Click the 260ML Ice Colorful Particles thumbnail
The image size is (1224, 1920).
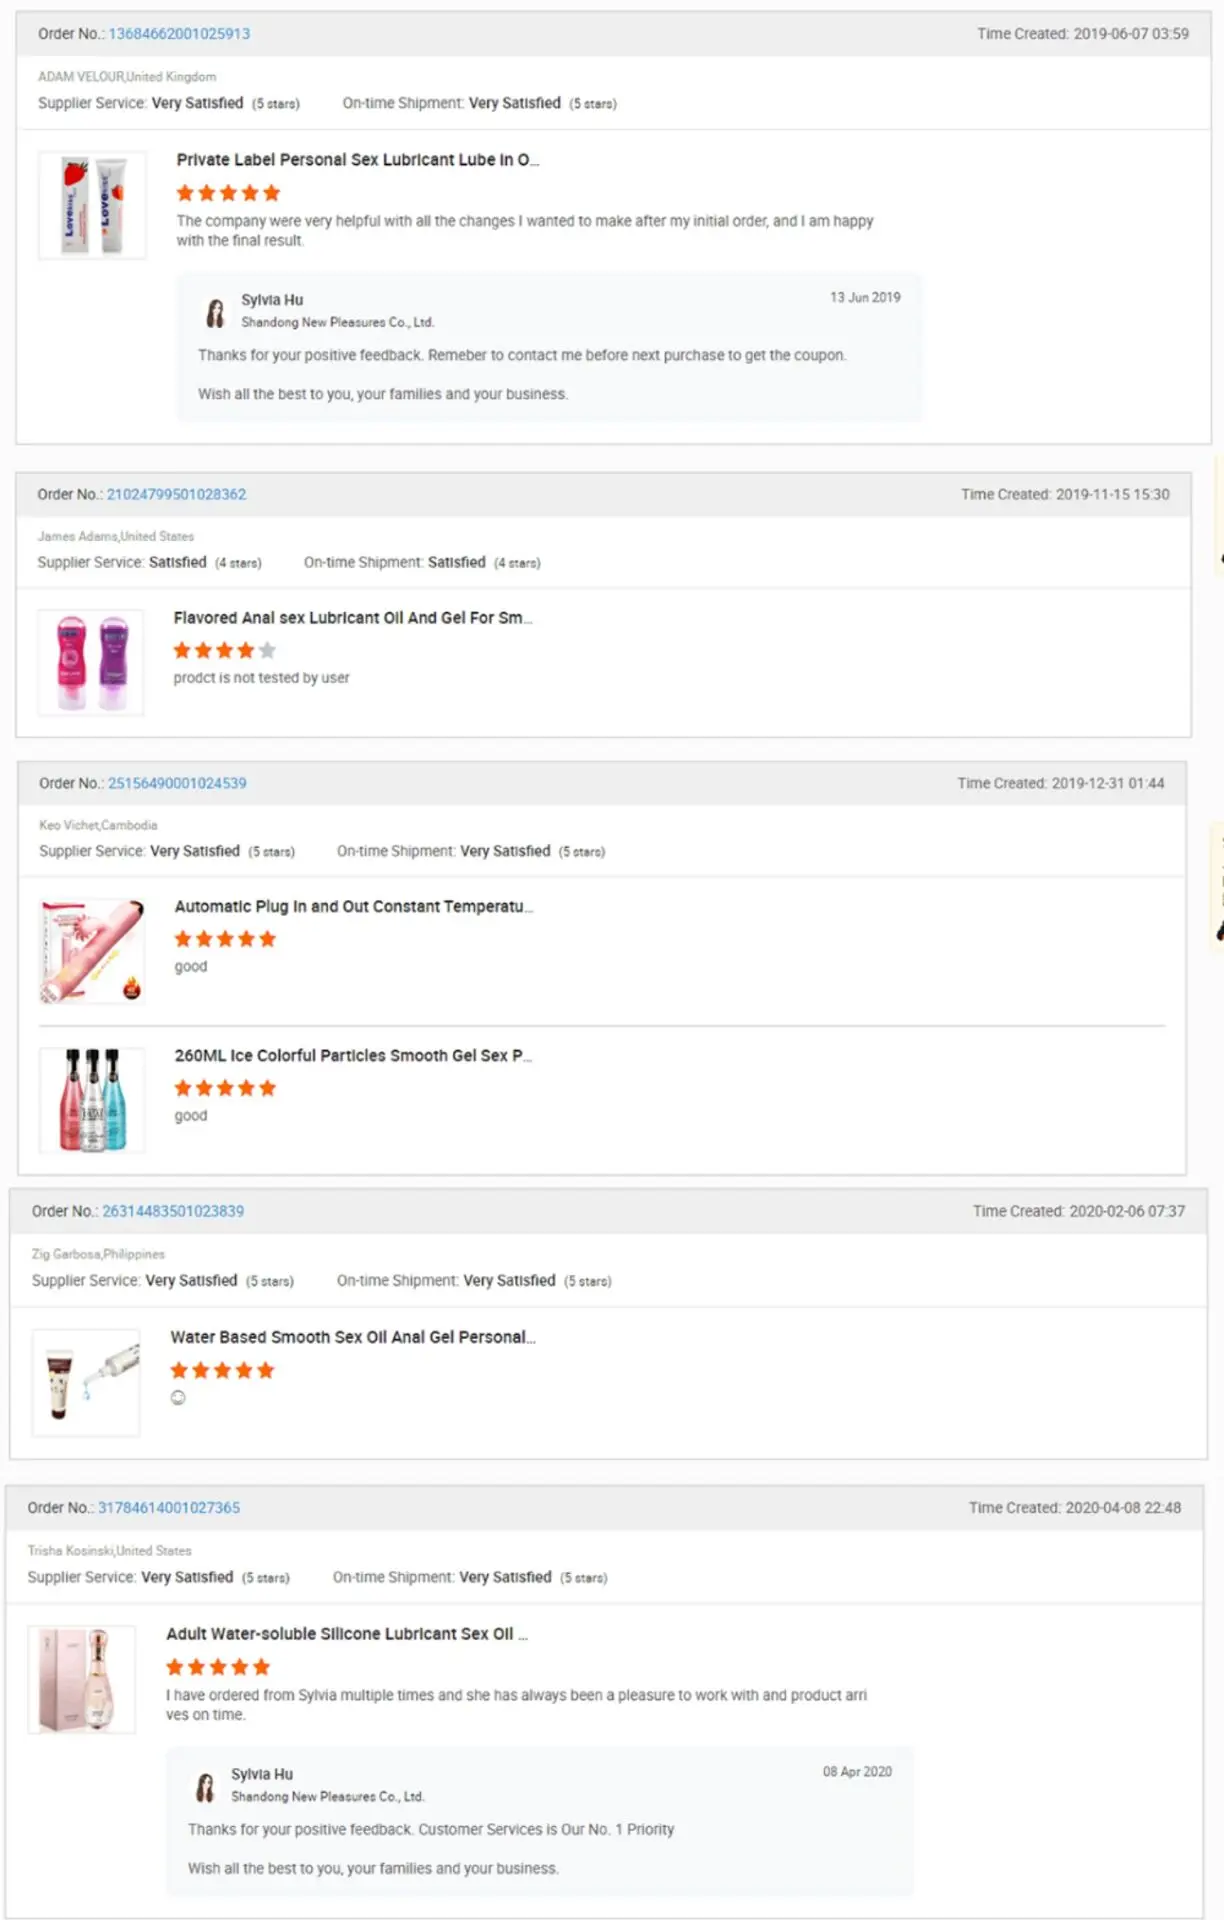[x=92, y=1100]
